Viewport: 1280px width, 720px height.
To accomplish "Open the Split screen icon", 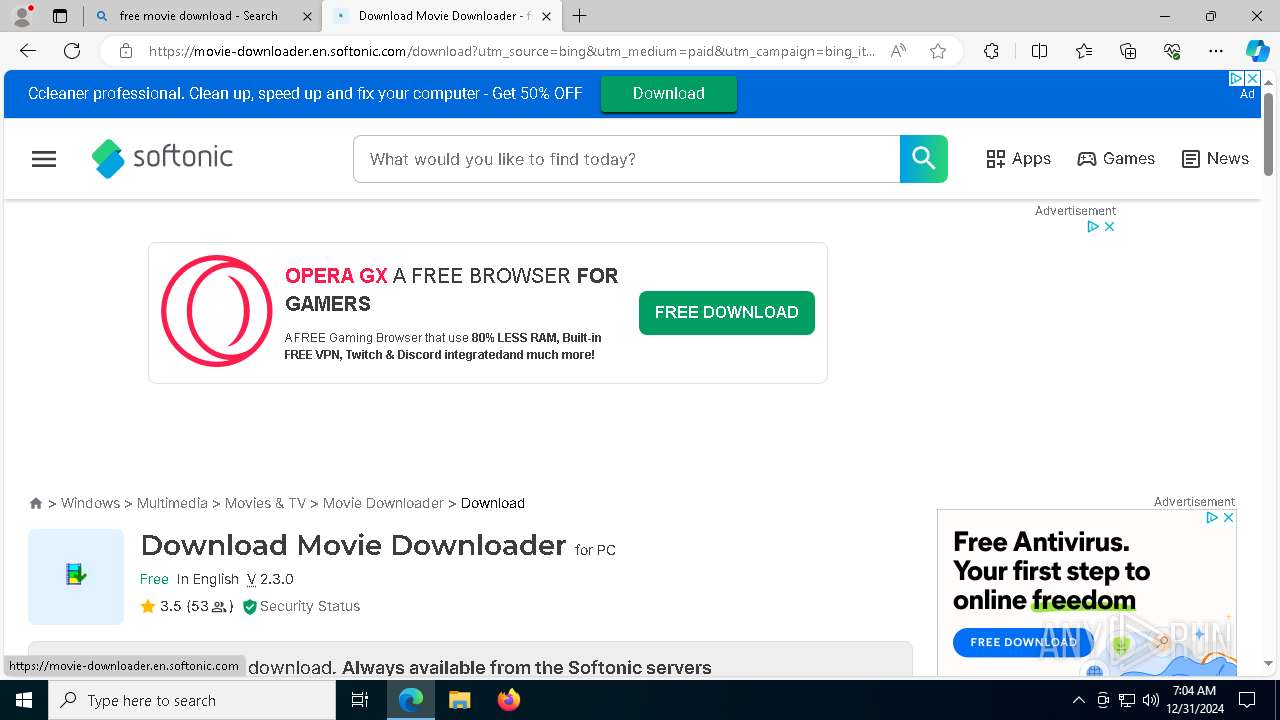I will click(x=1039, y=51).
